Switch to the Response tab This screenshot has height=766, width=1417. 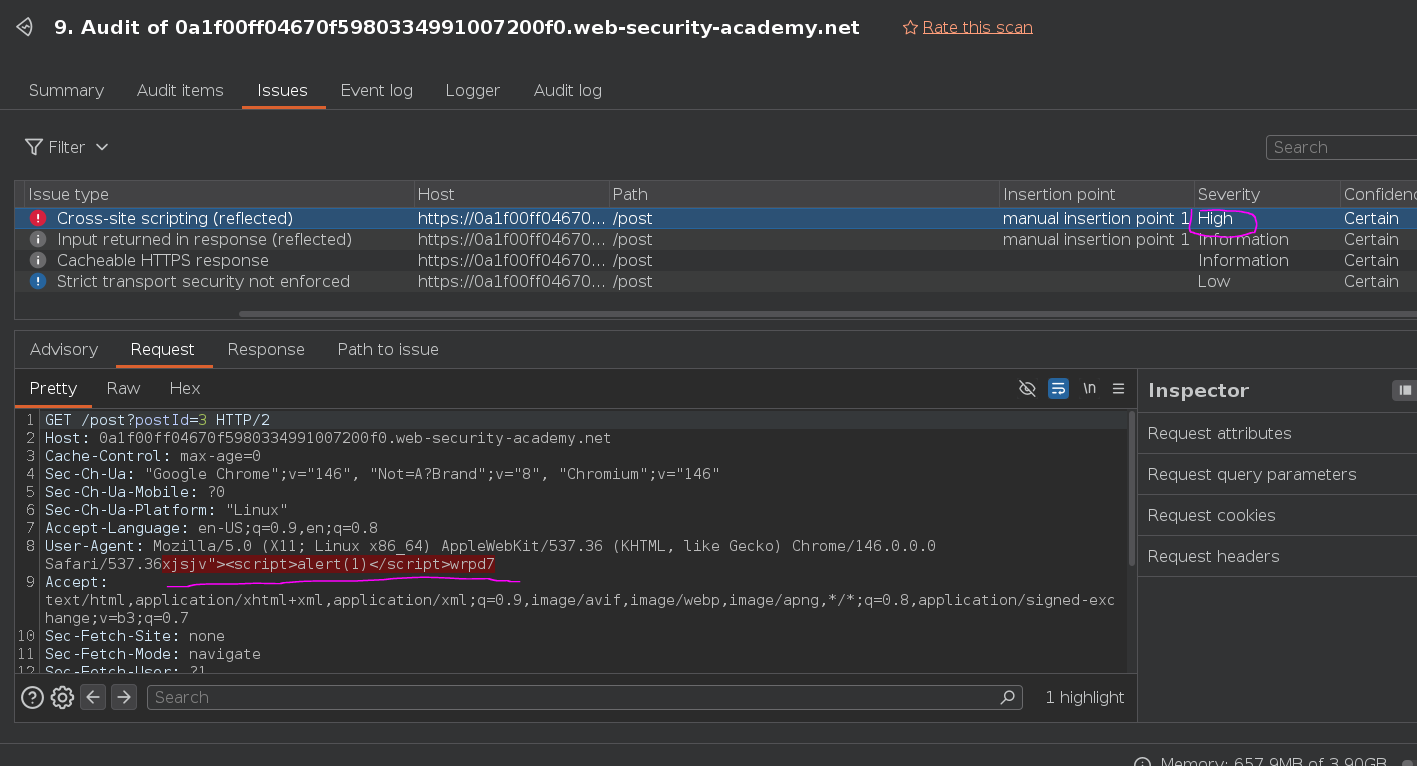tap(266, 349)
